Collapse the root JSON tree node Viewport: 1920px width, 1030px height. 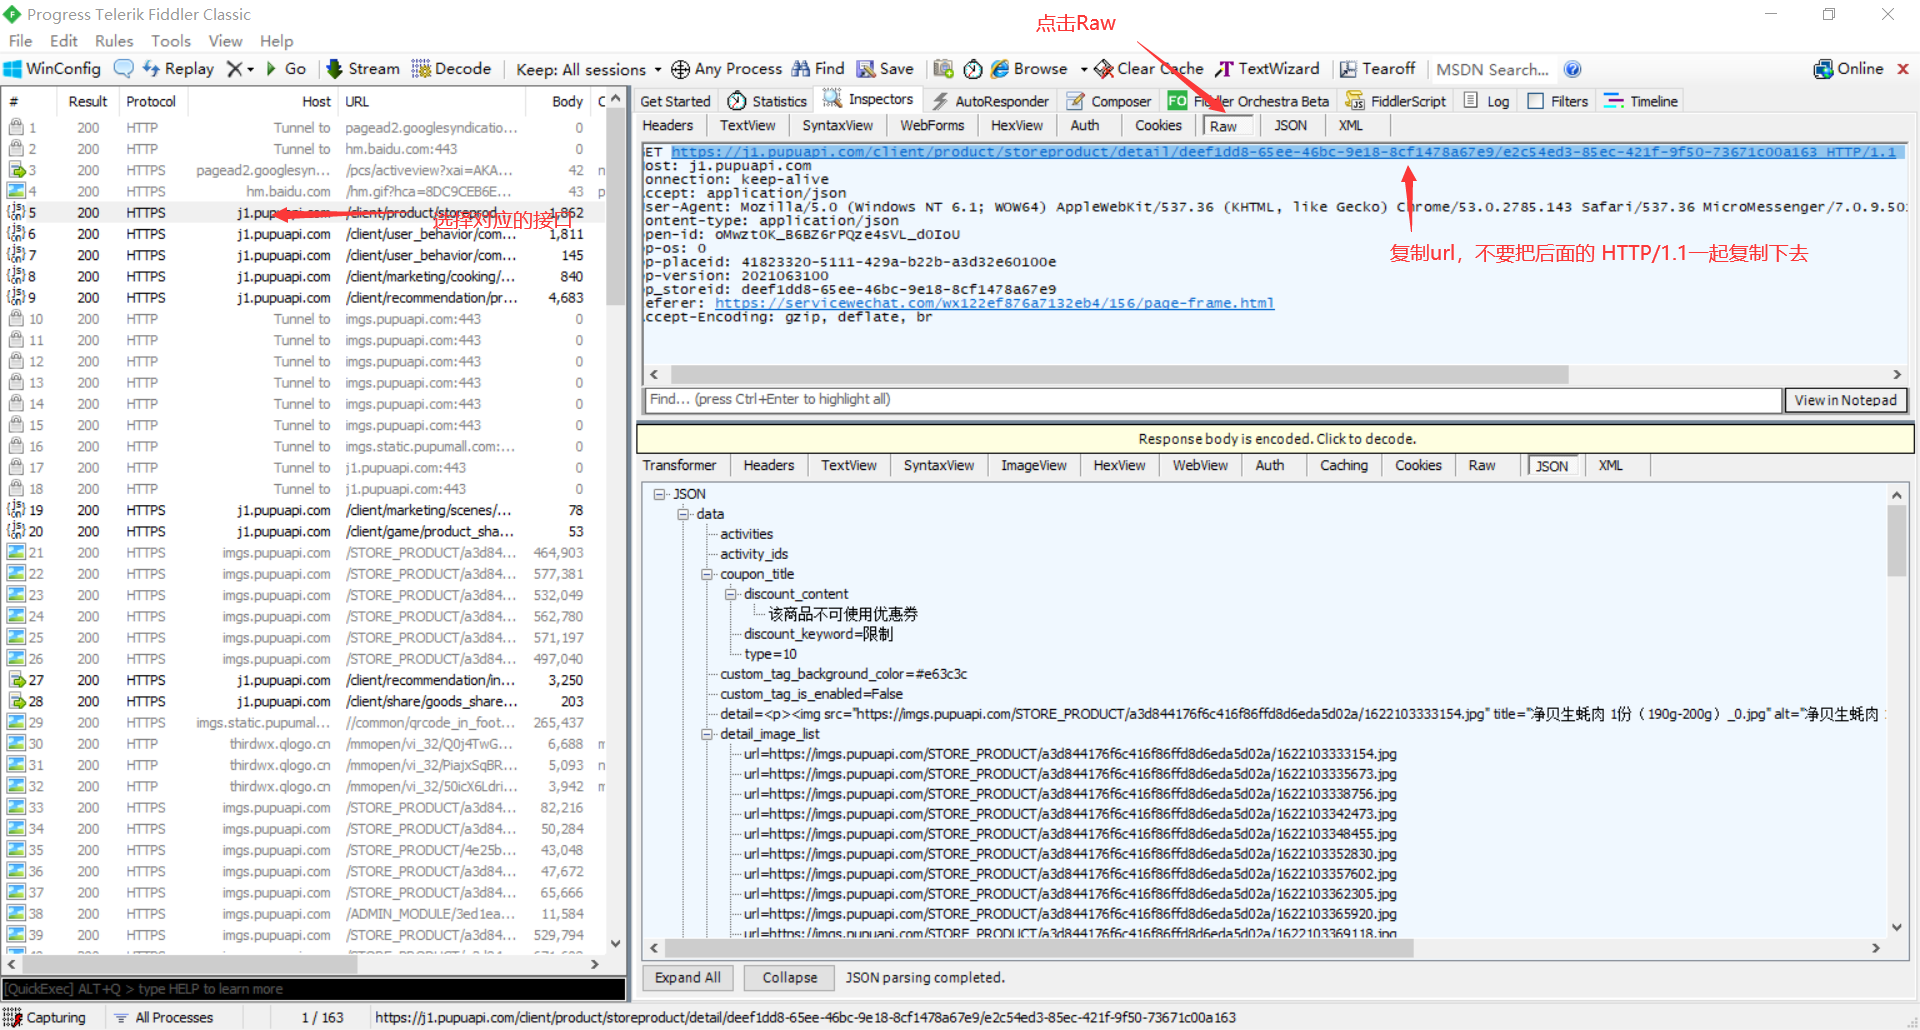click(660, 494)
